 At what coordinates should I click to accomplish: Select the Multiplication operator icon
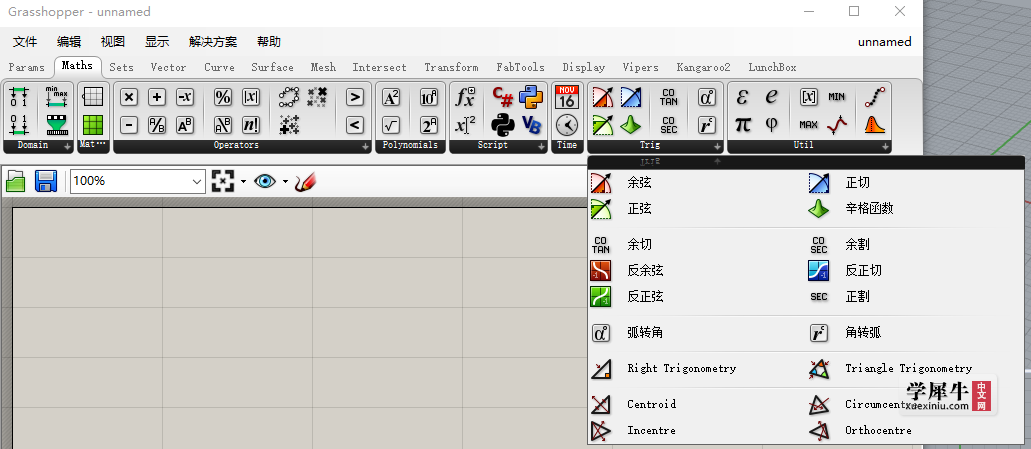click(129, 97)
